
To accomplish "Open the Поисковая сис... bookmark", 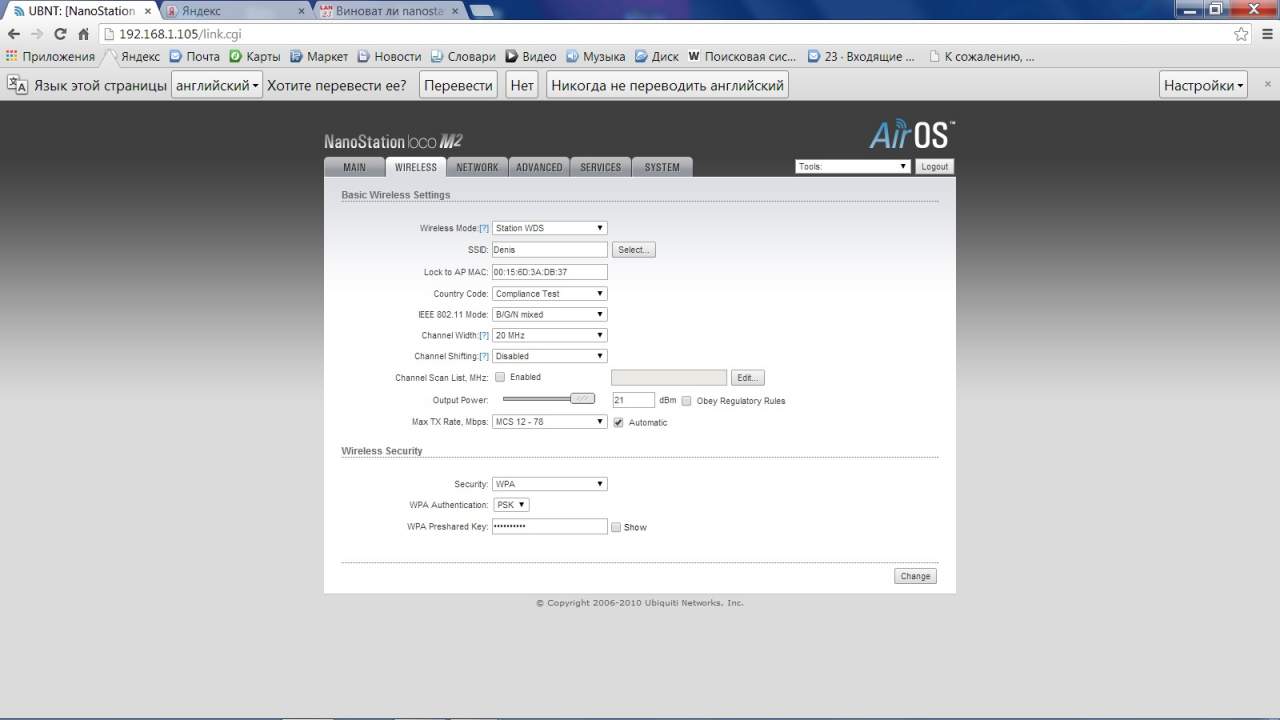I will tap(743, 57).
